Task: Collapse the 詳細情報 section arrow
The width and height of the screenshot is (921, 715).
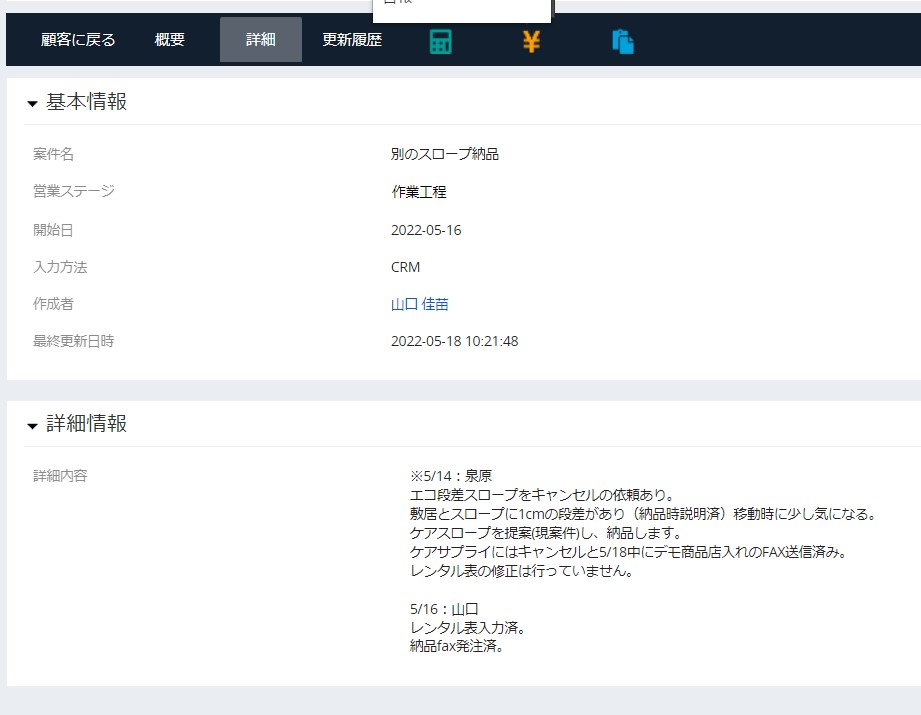Action: (x=32, y=425)
